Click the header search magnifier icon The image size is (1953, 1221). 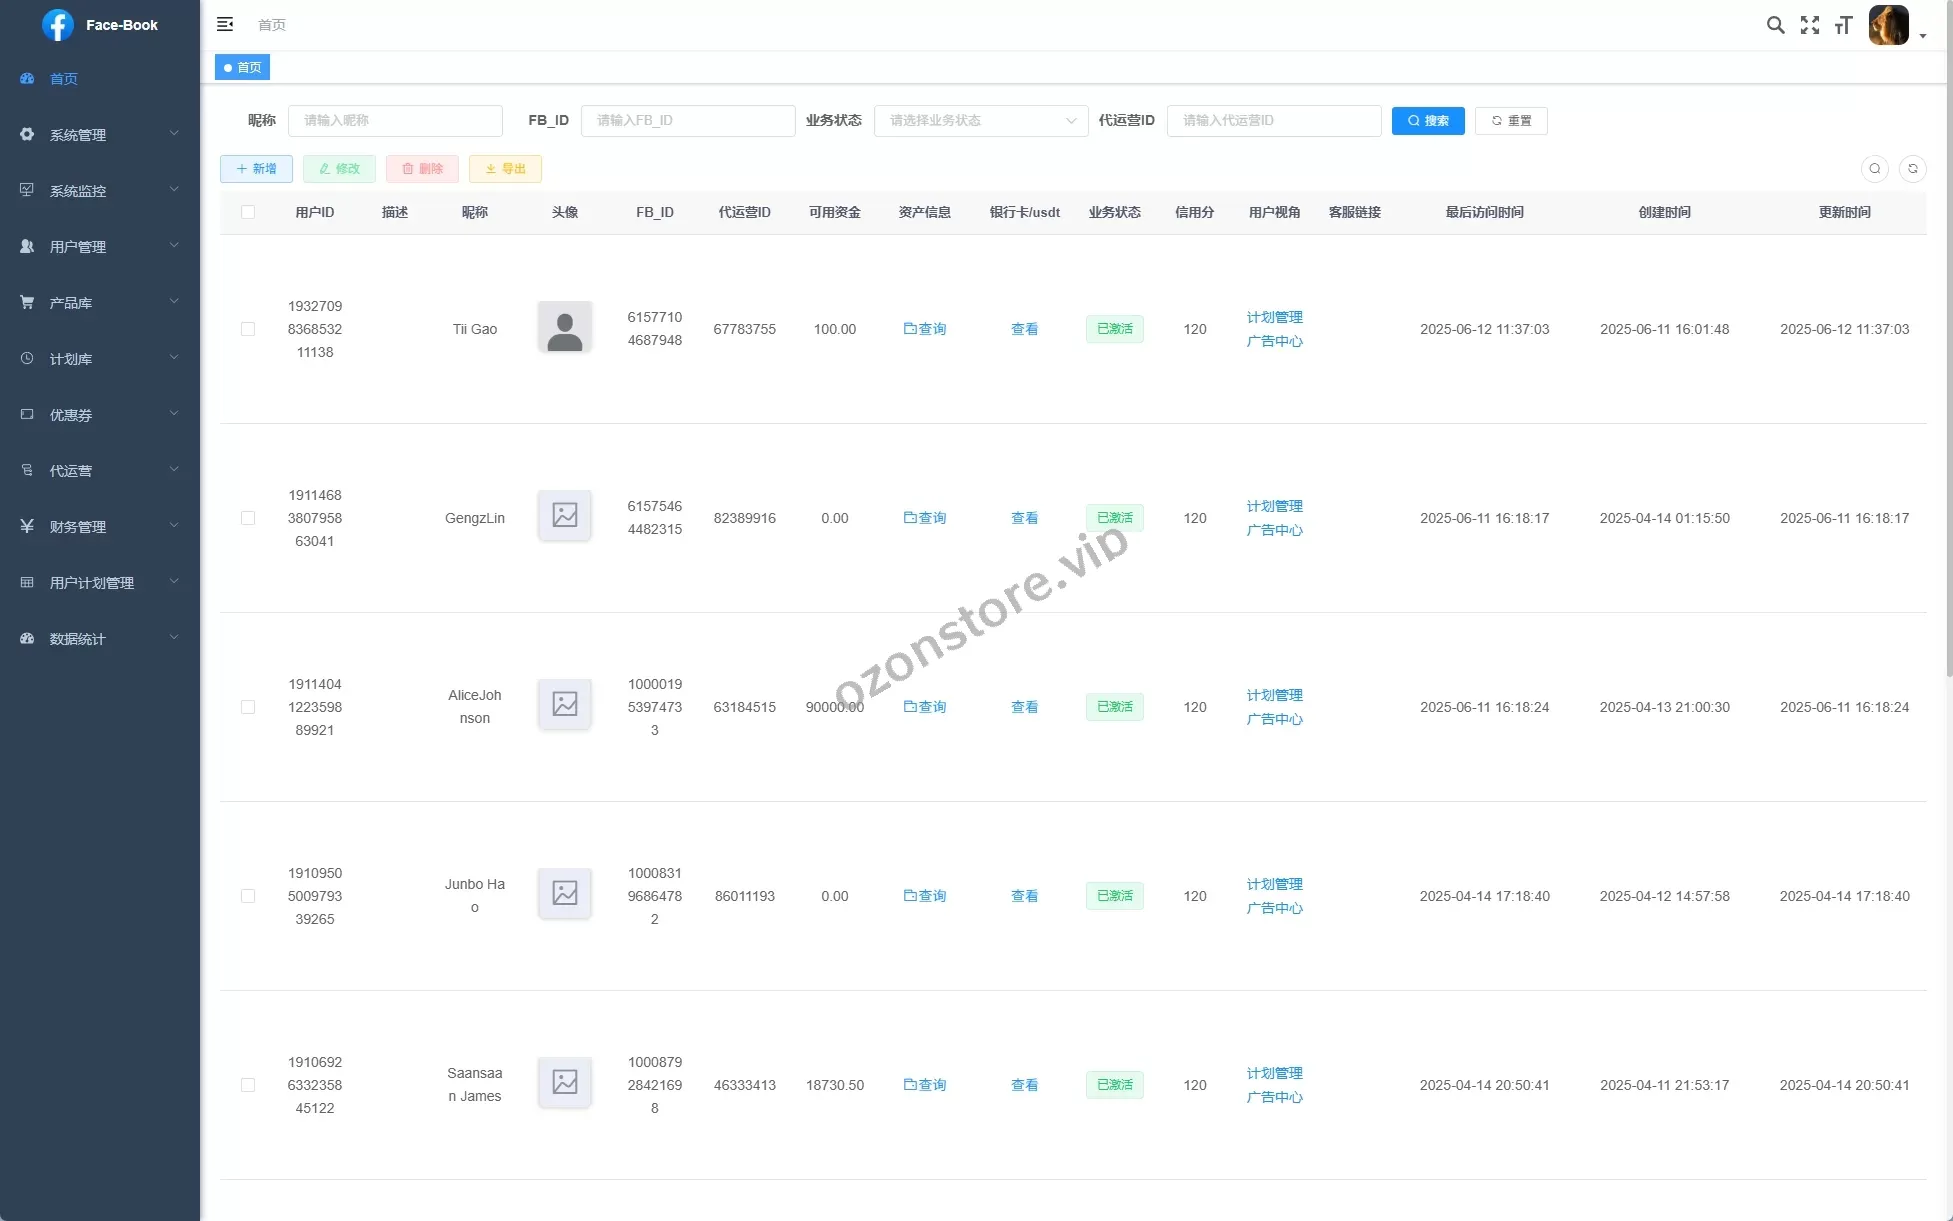[1775, 25]
